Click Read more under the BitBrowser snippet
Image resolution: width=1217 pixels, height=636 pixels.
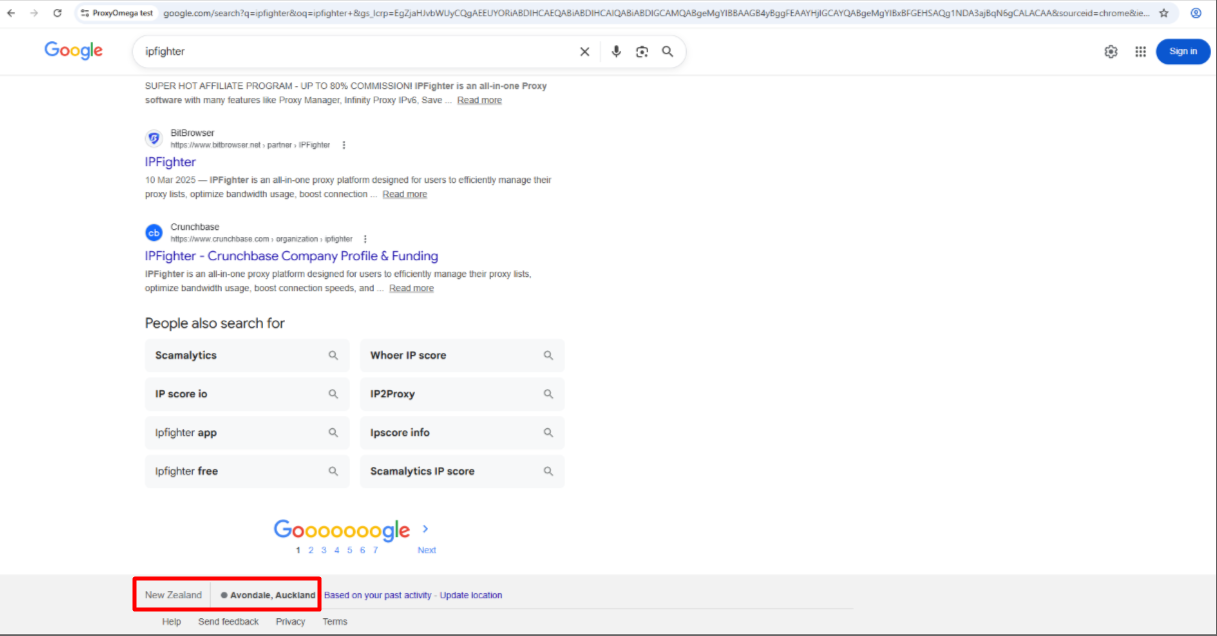coord(404,194)
